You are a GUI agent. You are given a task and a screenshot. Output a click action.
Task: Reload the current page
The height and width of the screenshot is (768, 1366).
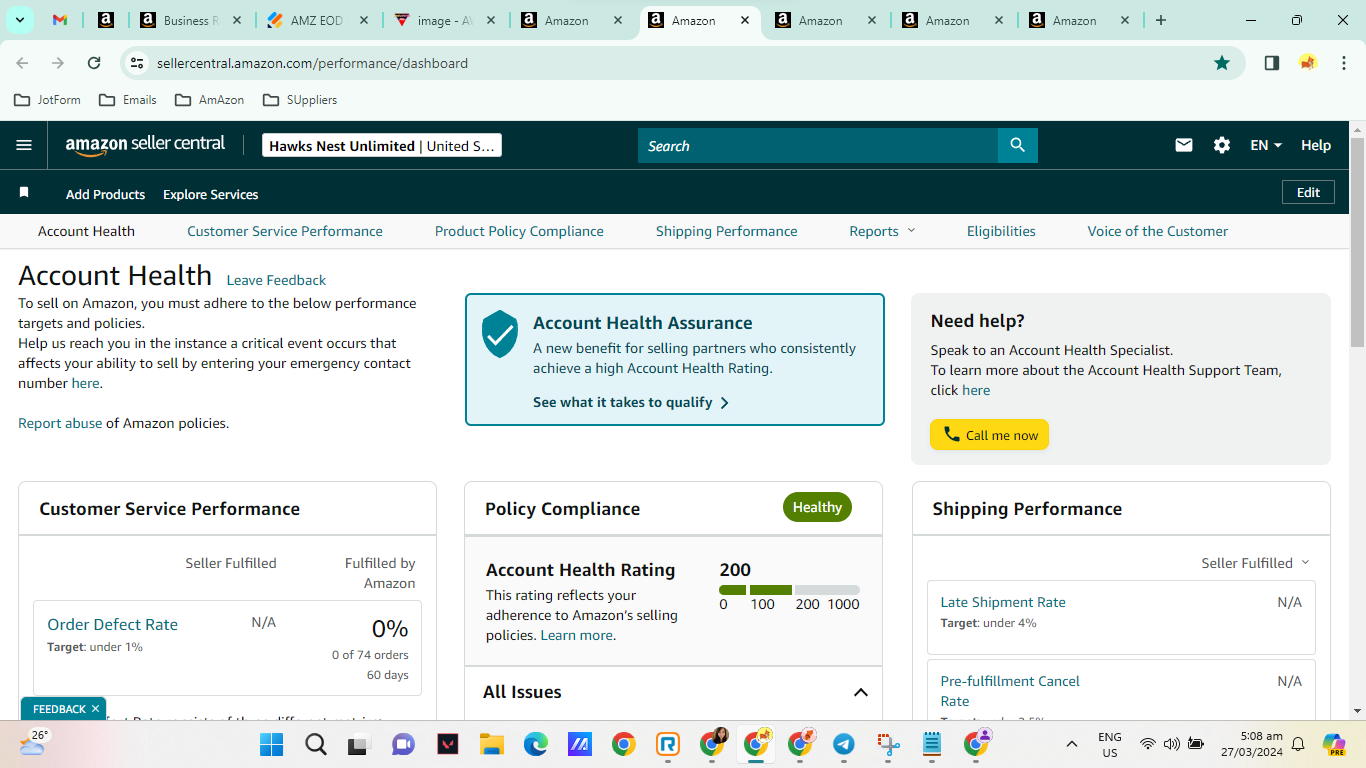click(94, 63)
